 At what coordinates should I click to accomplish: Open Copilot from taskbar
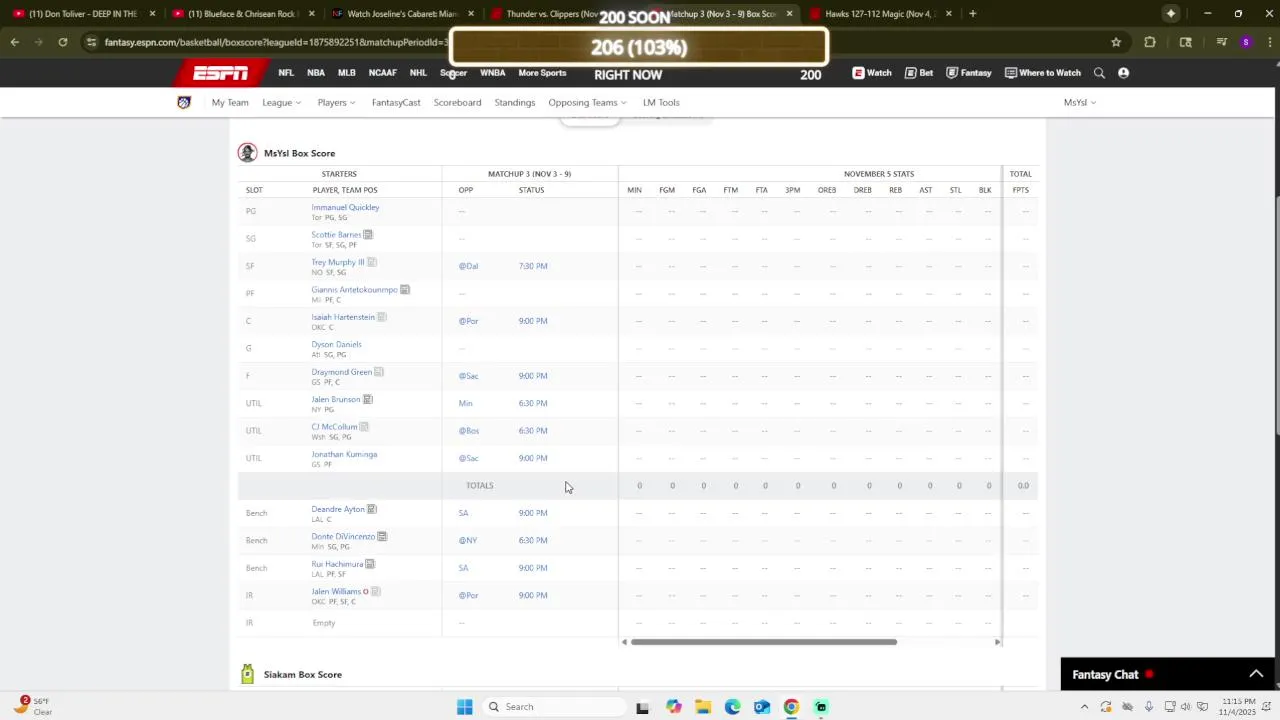[x=674, y=707]
